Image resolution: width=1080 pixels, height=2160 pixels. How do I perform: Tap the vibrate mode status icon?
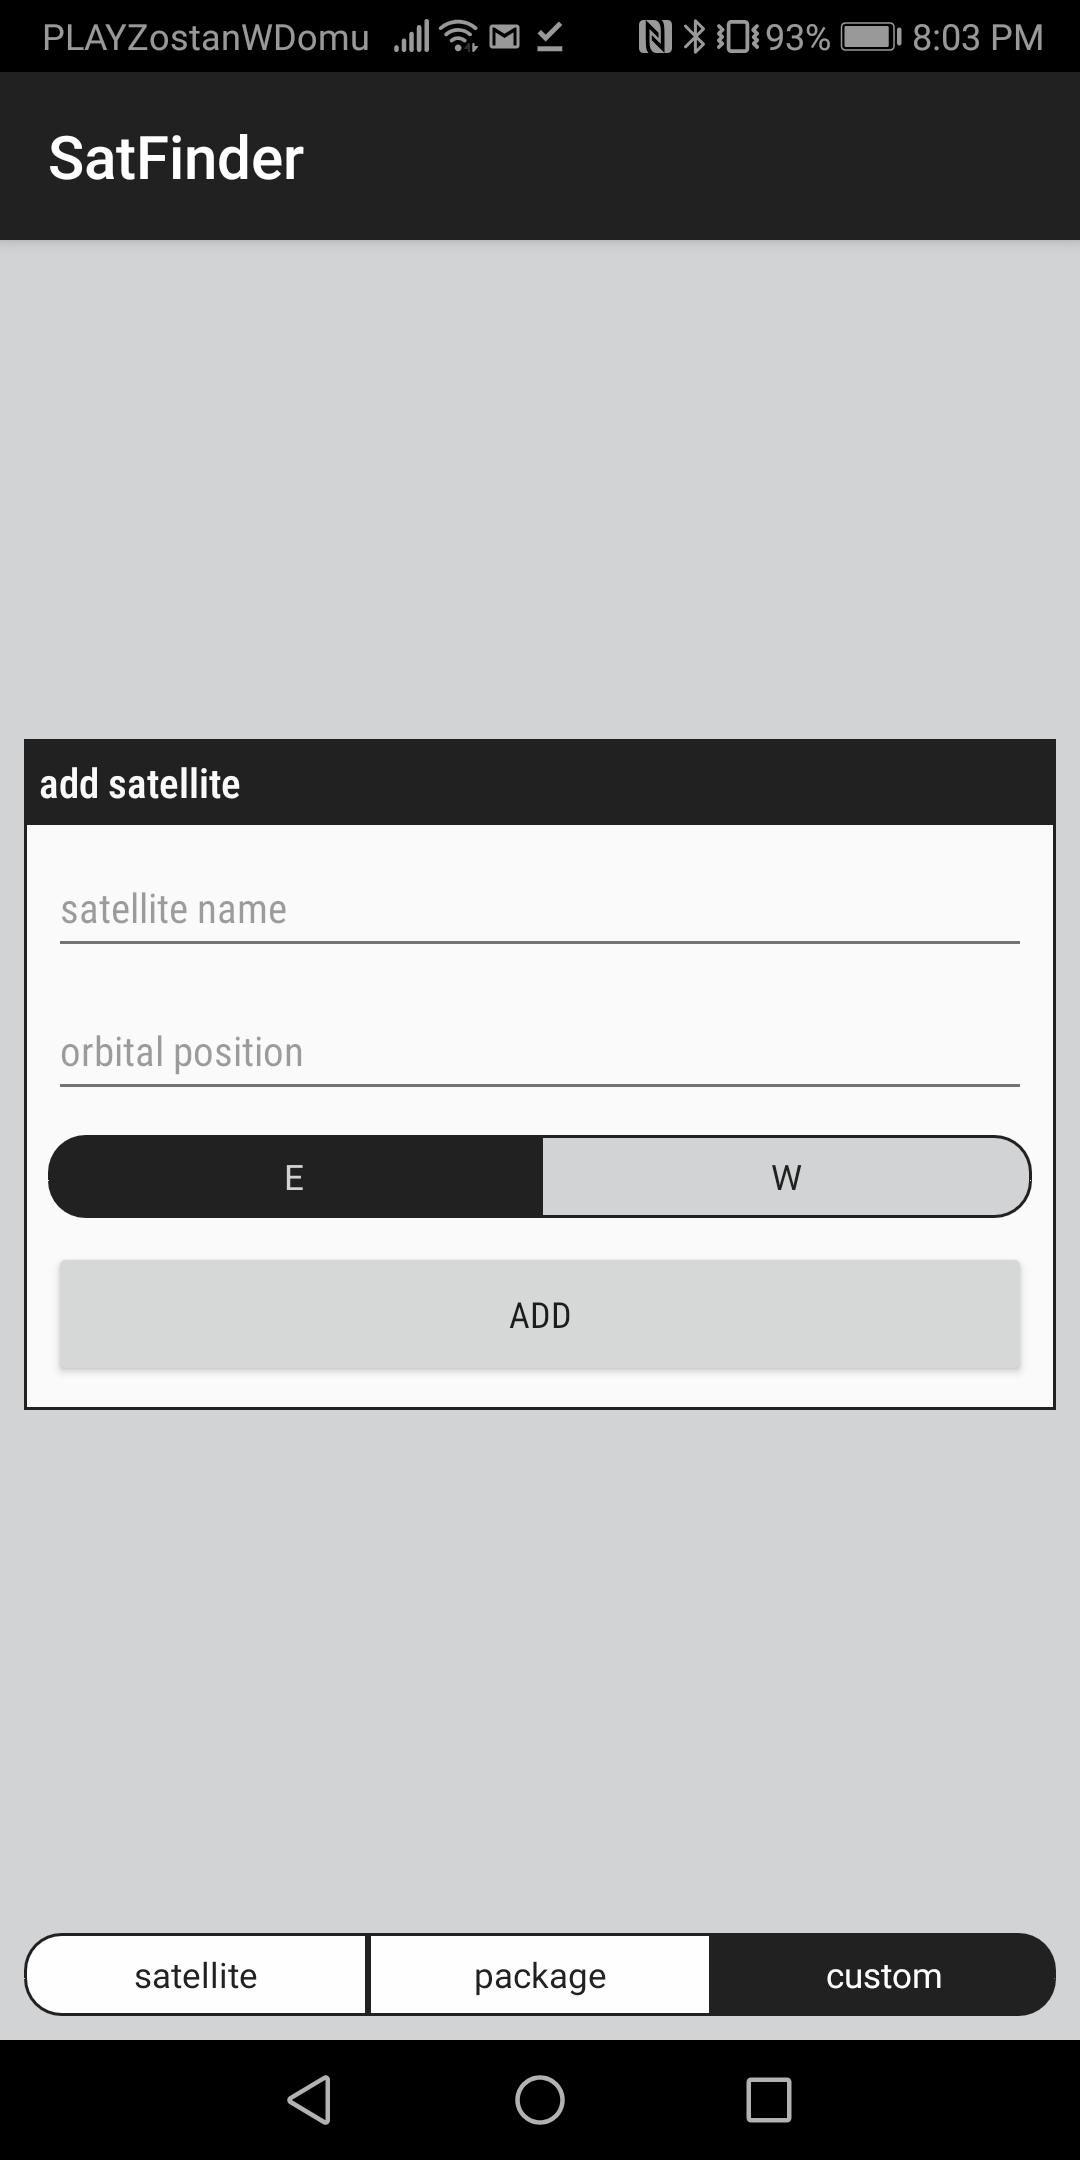pyautogui.click(x=736, y=37)
